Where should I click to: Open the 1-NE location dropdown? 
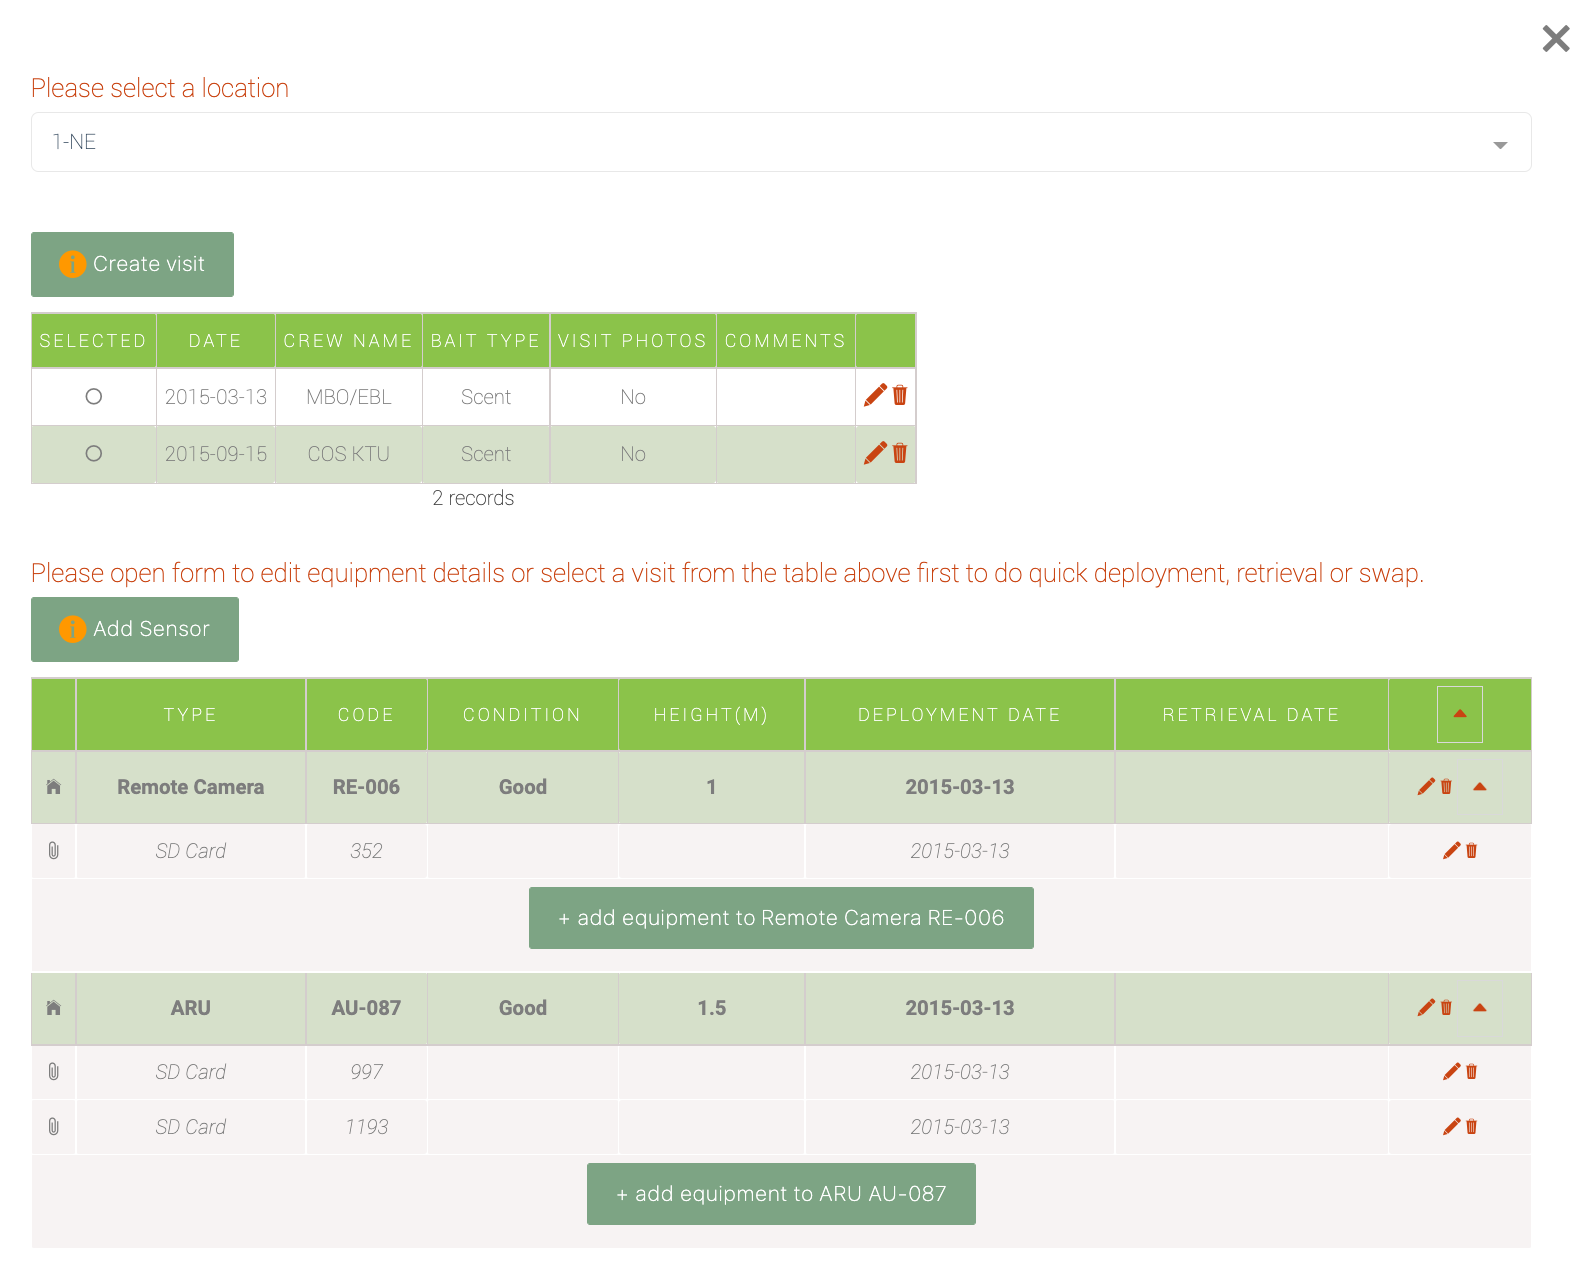[x=781, y=142]
